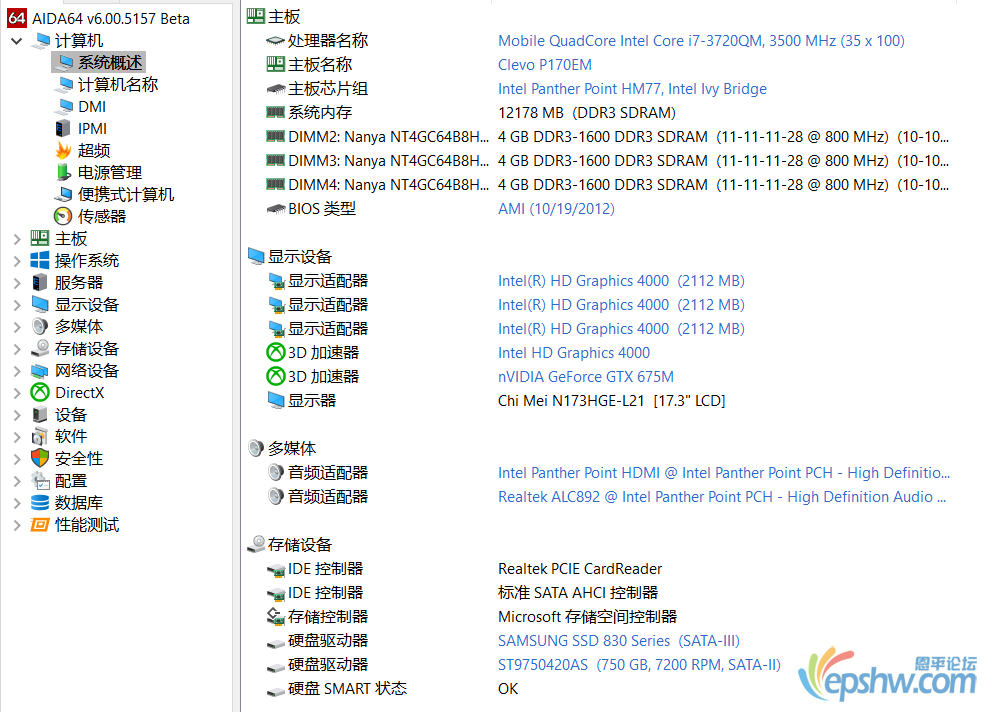Open the nVIDIA GeForce GTX 675M link
Image resolution: width=994 pixels, height=712 pixels.
coord(586,377)
